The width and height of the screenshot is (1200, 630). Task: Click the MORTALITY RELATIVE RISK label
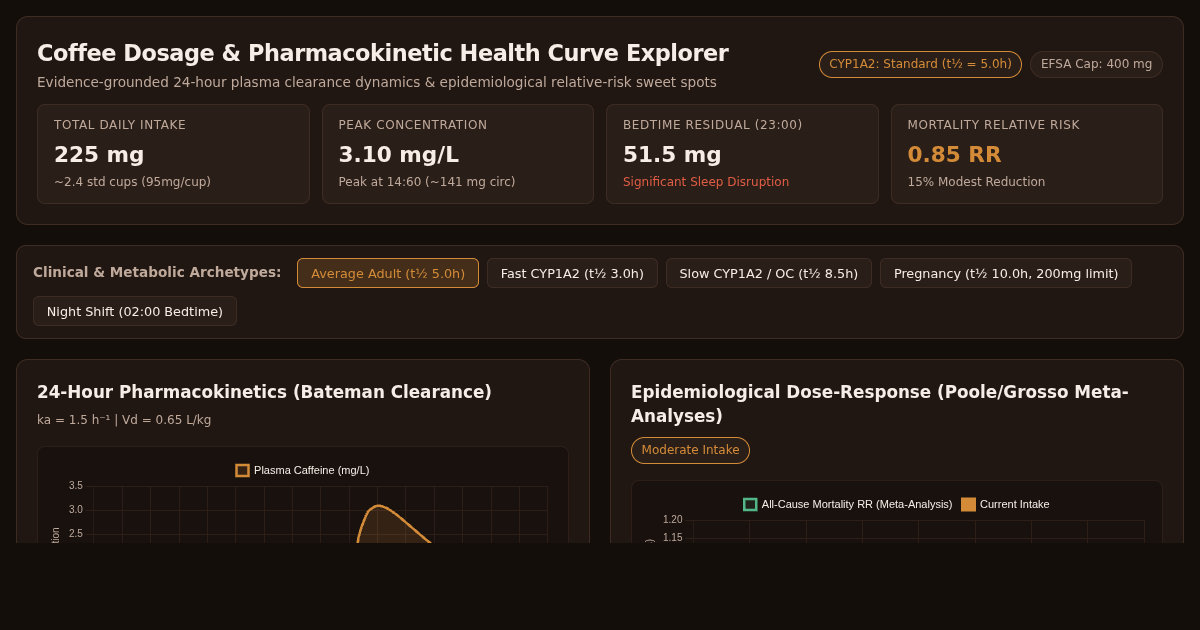click(994, 125)
